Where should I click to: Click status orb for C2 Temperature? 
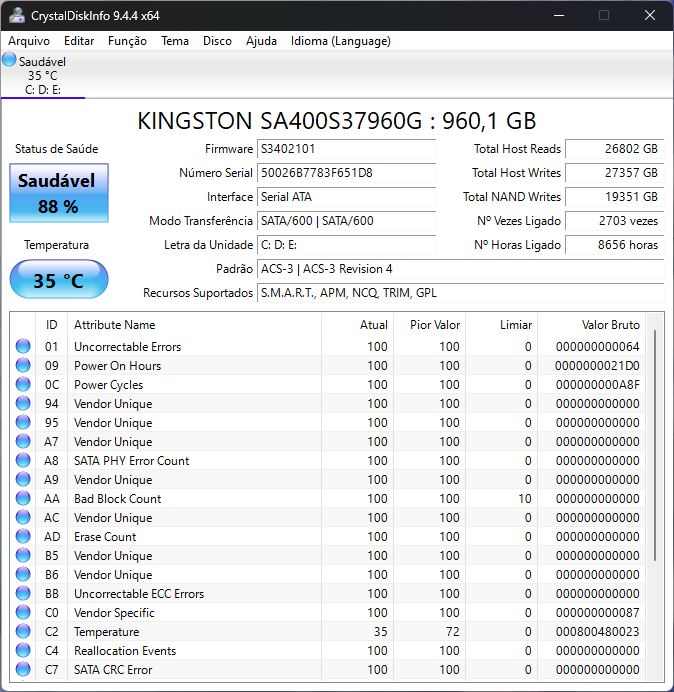tap(23, 631)
